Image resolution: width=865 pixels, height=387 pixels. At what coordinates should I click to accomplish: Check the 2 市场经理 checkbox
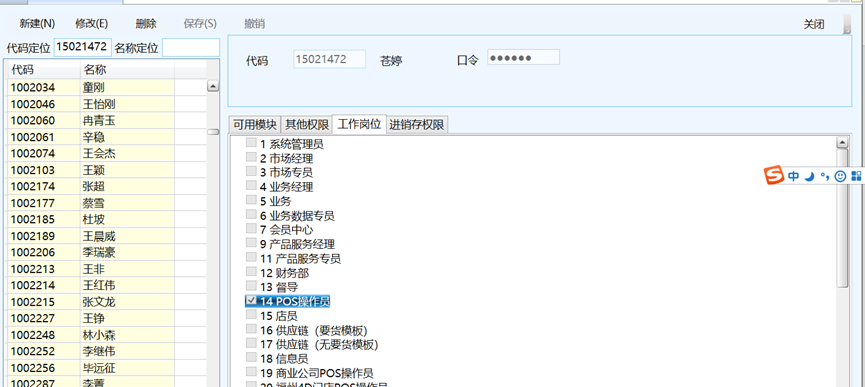coord(251,157)
